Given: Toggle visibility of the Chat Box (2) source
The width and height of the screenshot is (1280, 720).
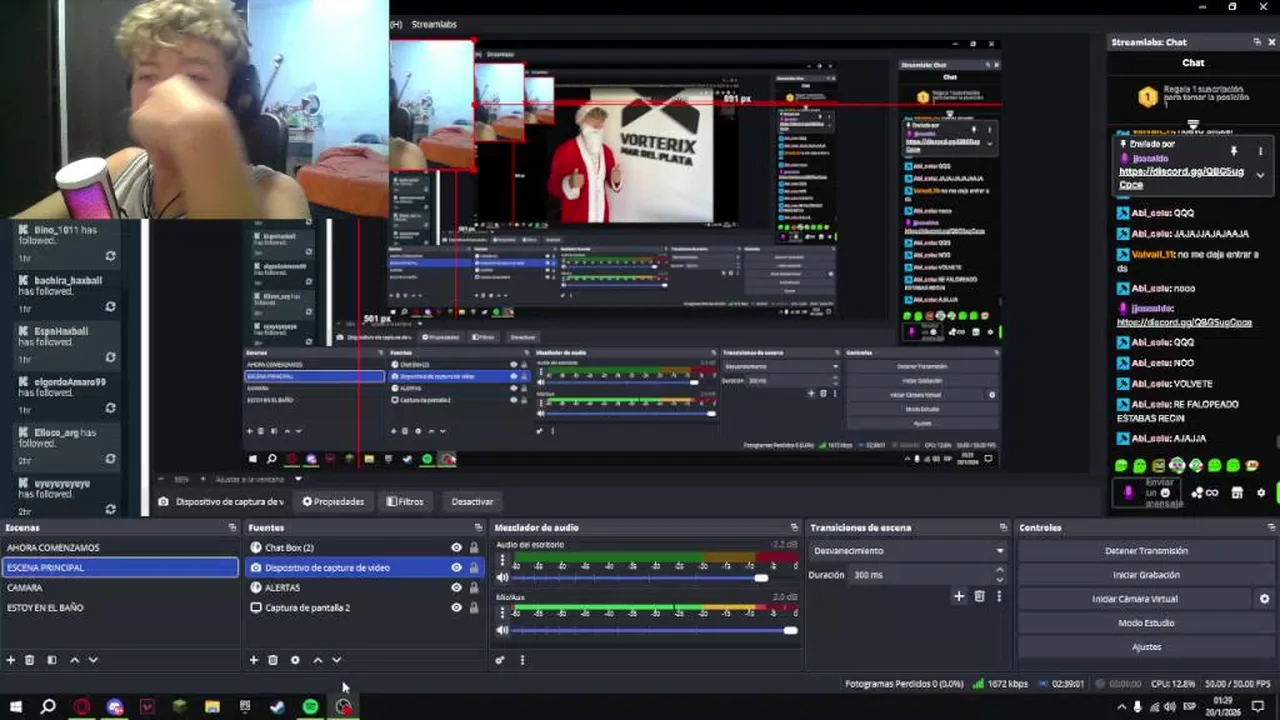Looking at the screenshot, I should coord(457,548).
